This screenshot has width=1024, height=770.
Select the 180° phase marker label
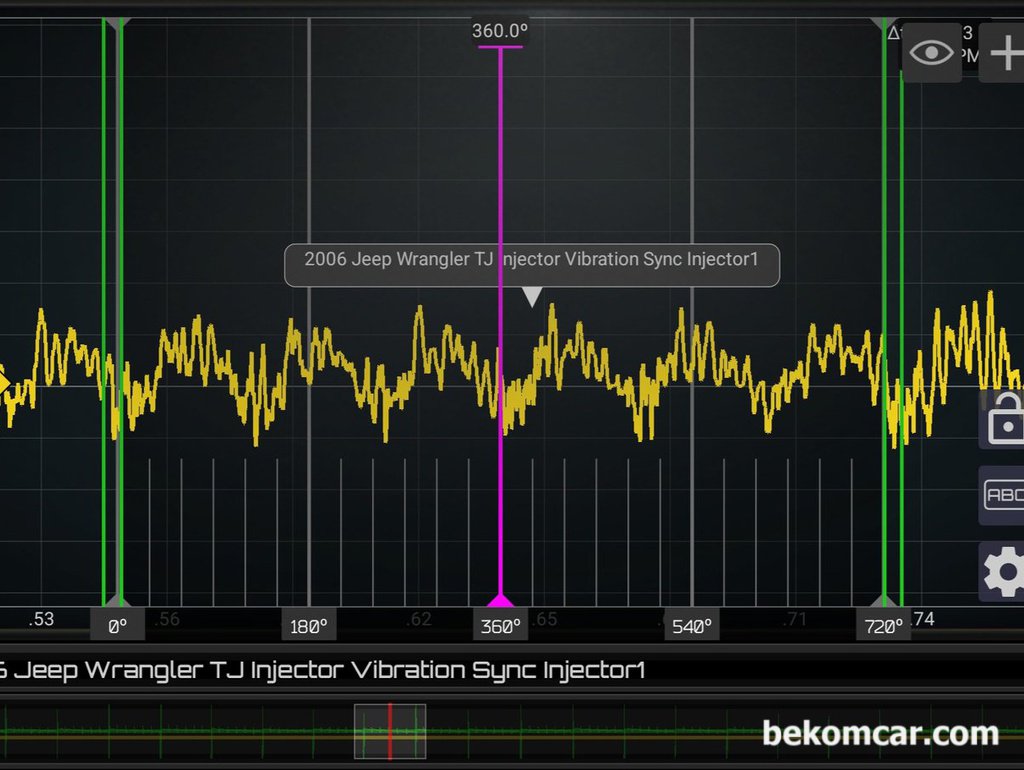308,627
